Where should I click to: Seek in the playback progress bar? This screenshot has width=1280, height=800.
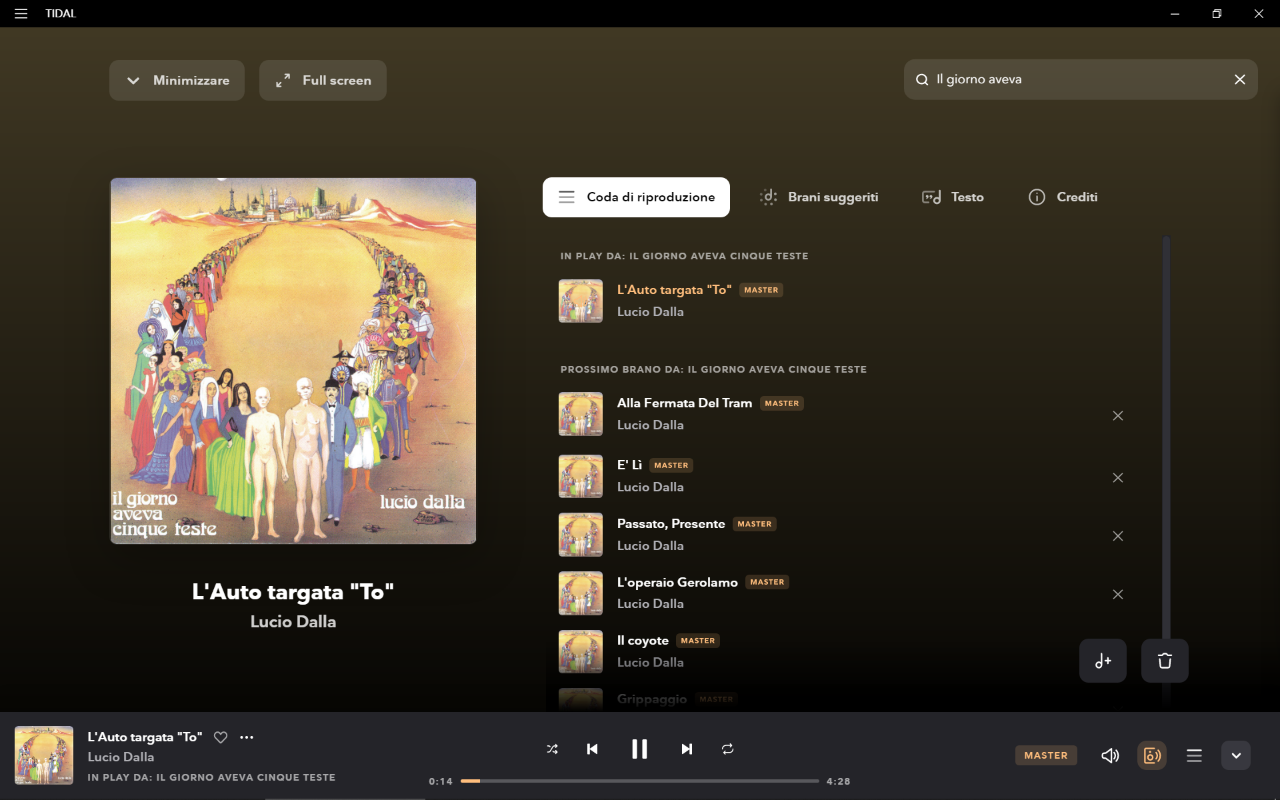tap(640, 781)
